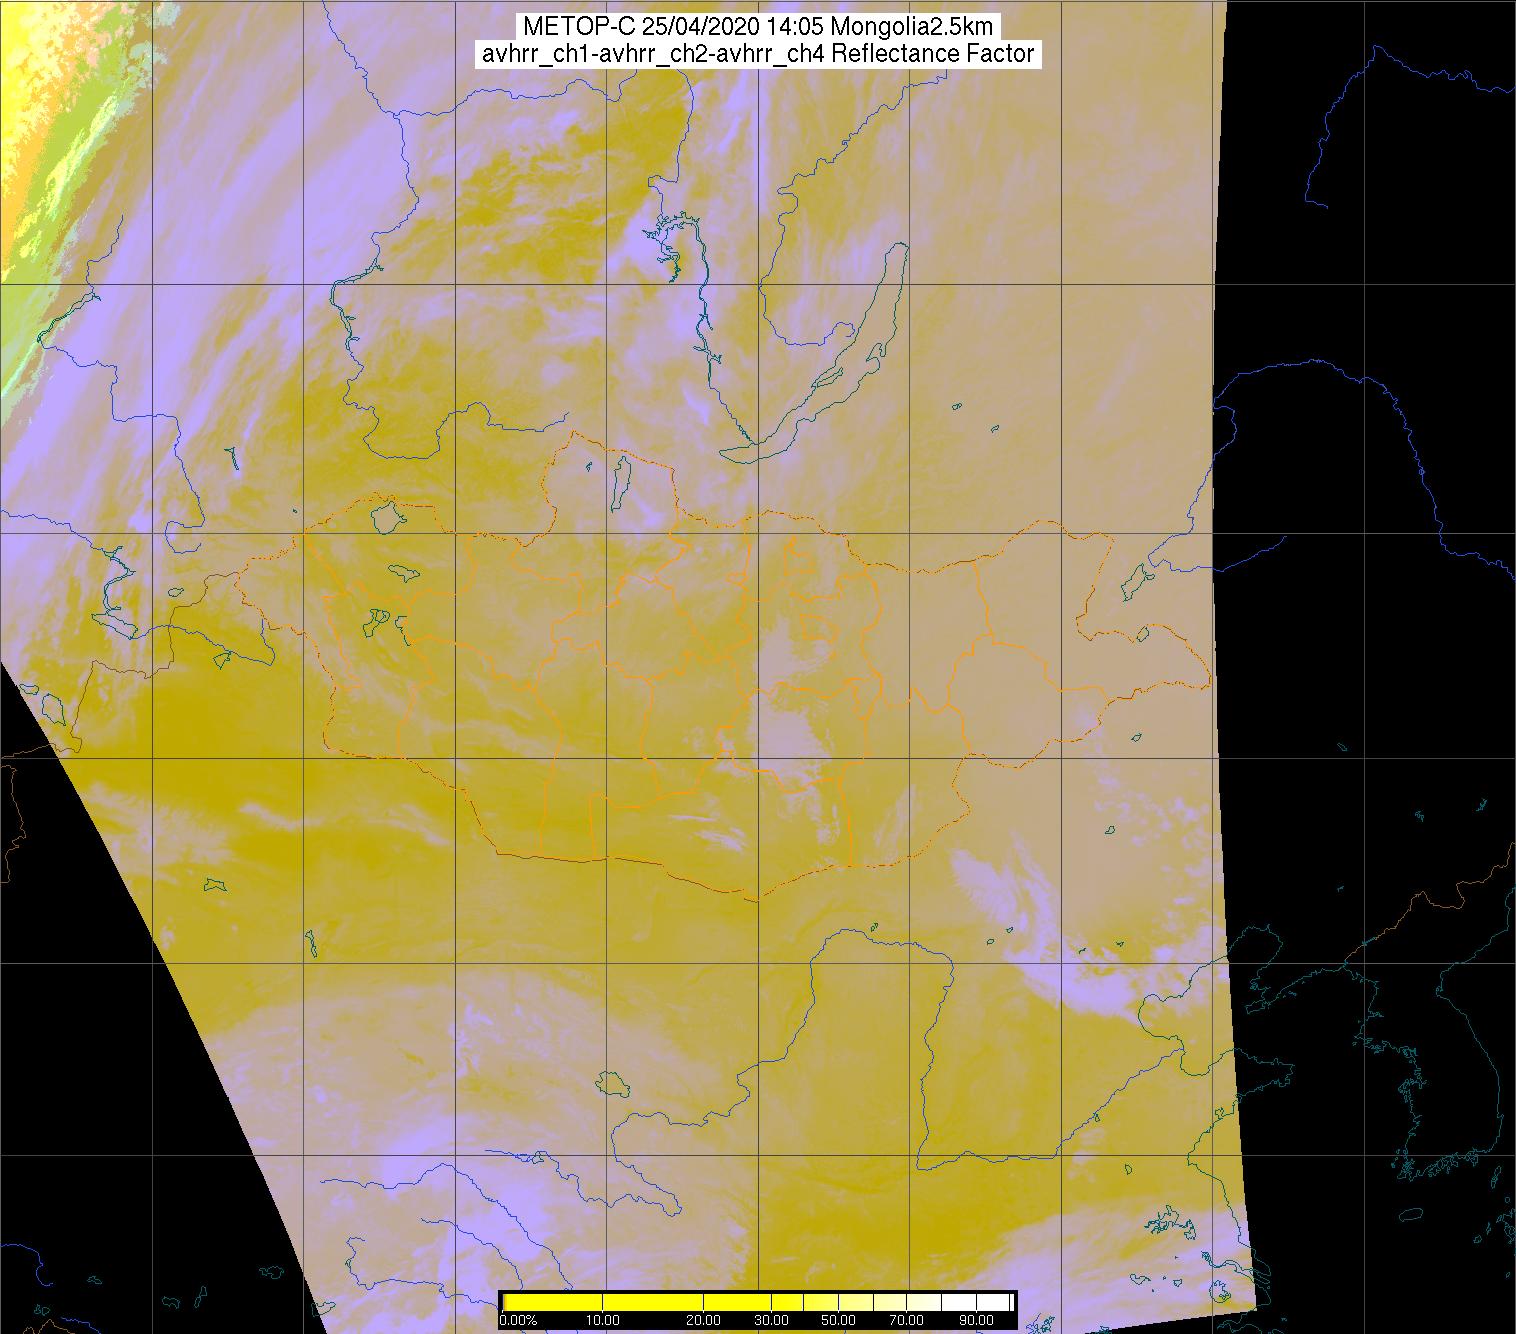Click the title text "METOP-C 25/04/2020 14:05 Mongolia2.5km"
The height and width of the screenshot is (1334, 1516).
[758, 26]
